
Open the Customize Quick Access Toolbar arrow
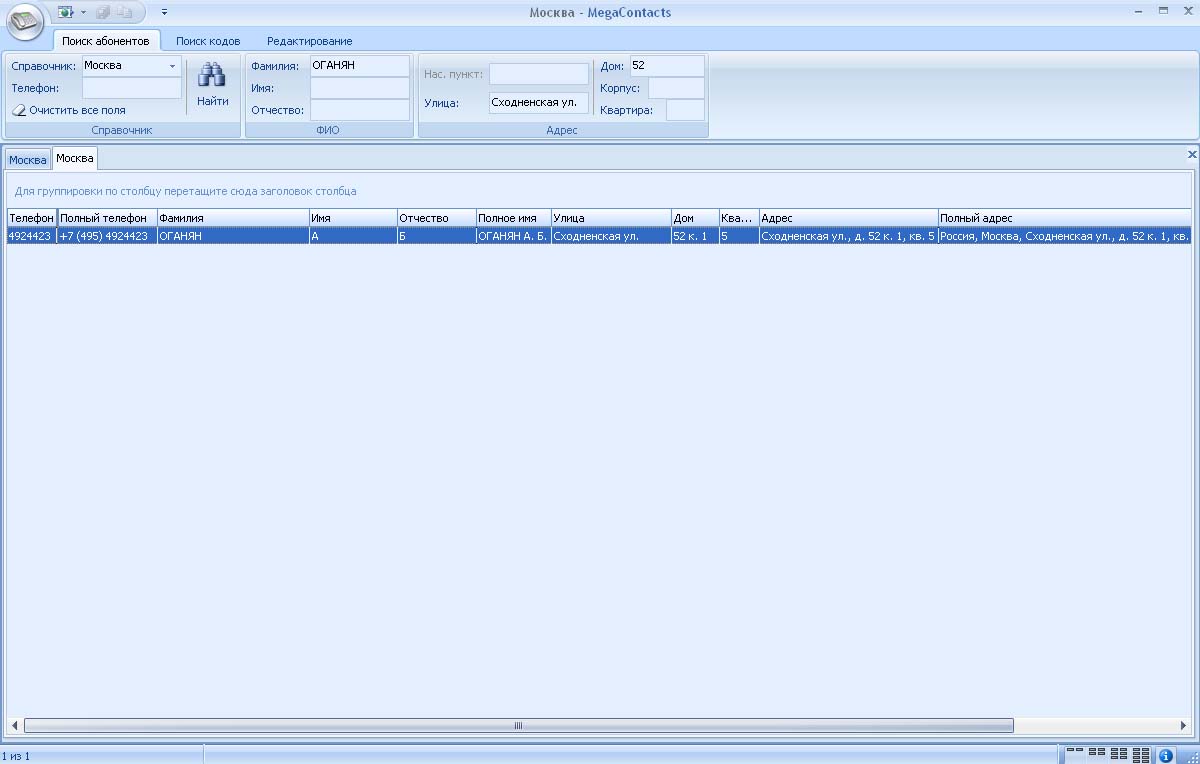coord(164,12)
